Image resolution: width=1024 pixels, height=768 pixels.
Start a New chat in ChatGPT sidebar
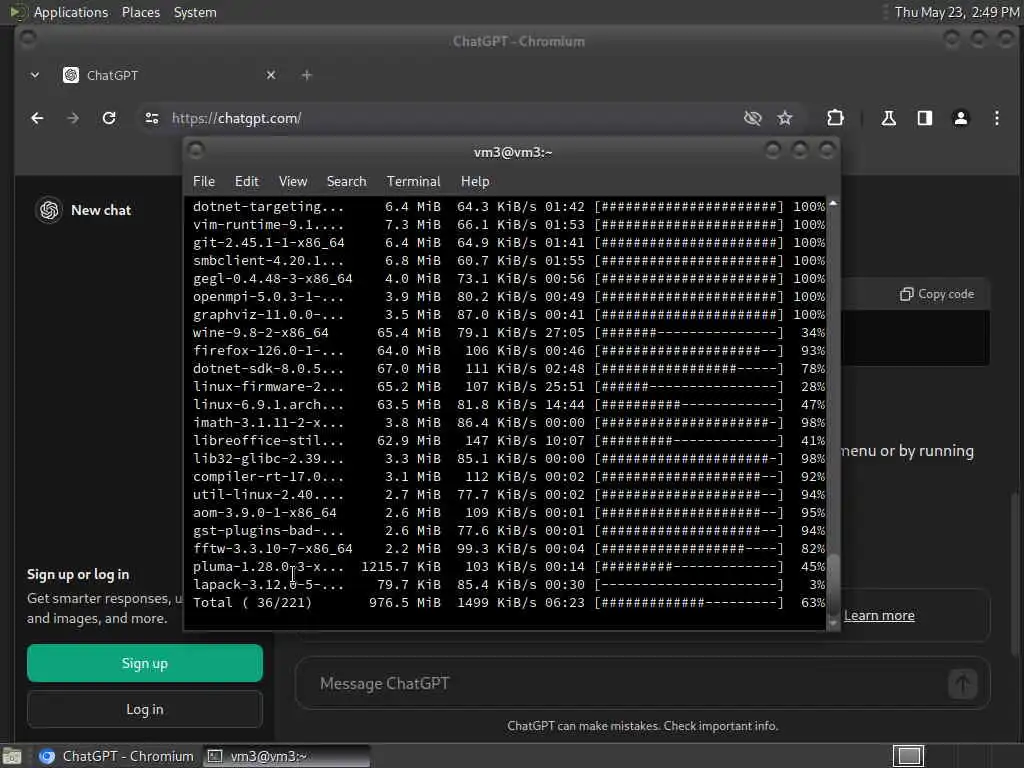point(101,210)
